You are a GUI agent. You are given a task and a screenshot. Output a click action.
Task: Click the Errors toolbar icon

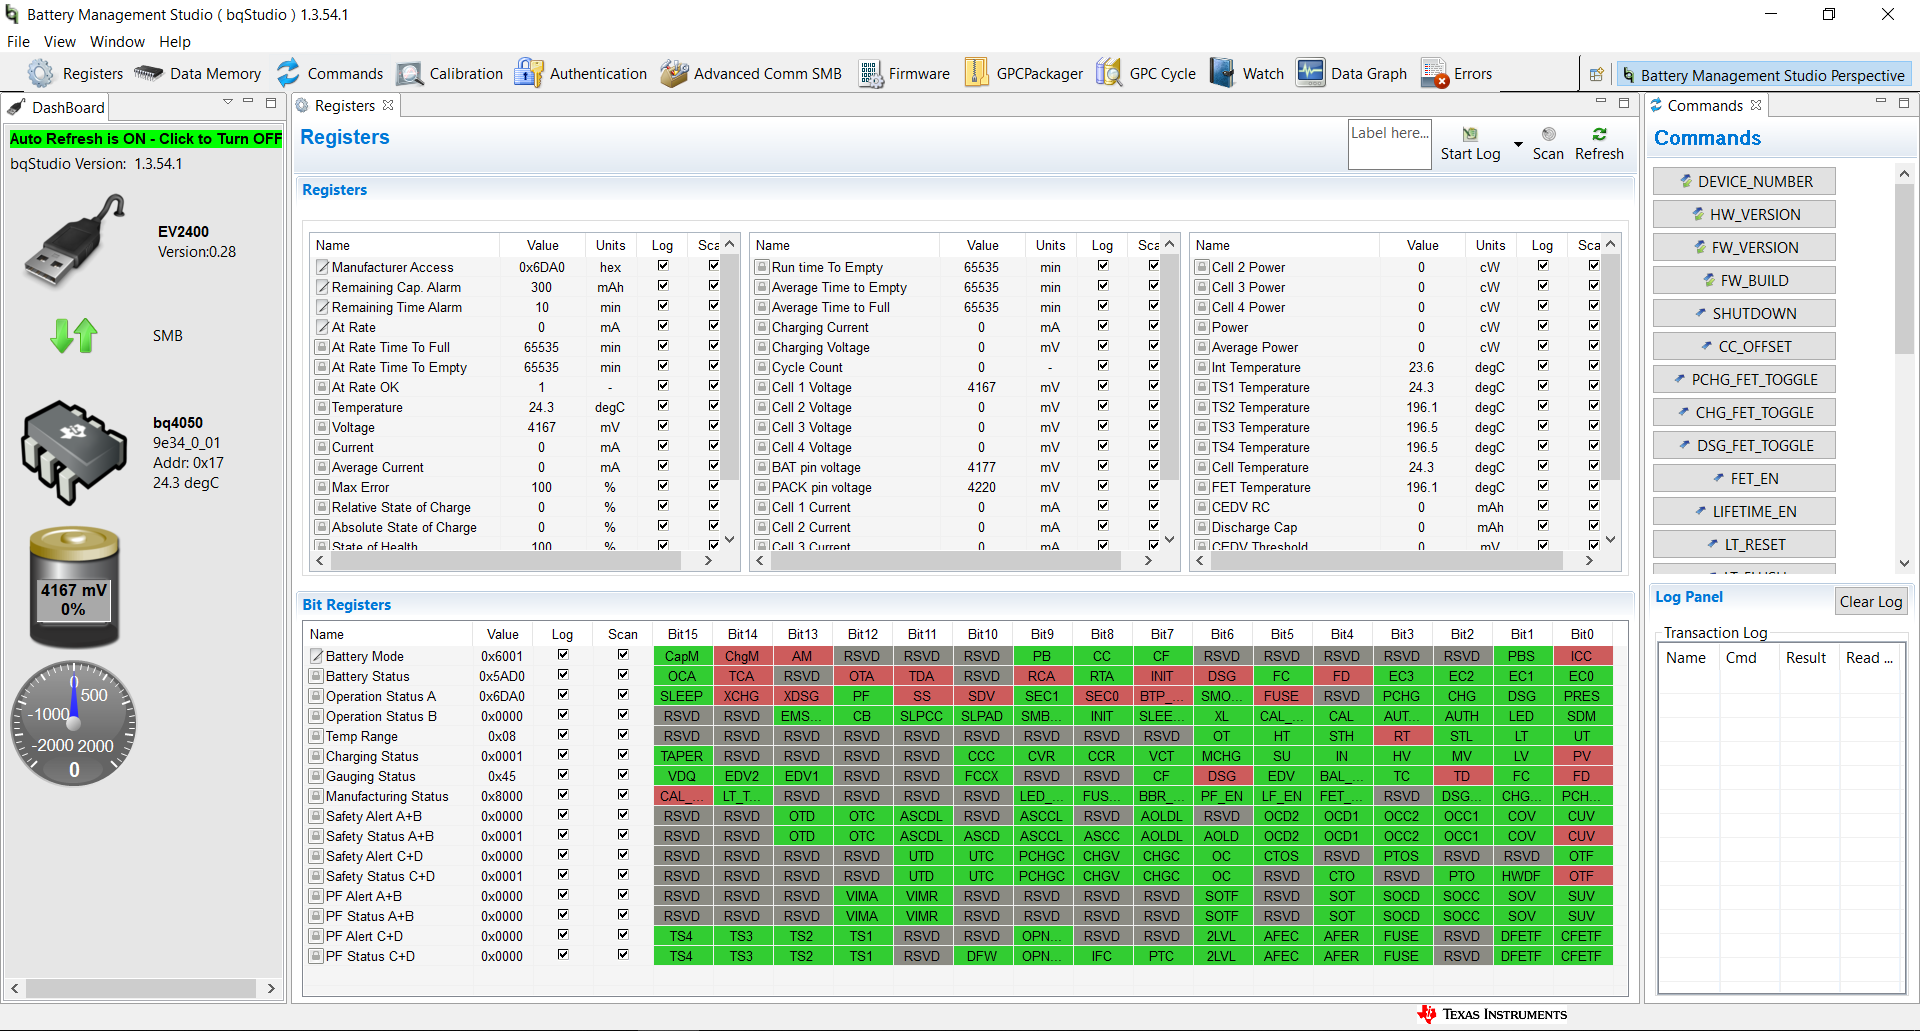pyautogui.click(x=1434, y=74)
